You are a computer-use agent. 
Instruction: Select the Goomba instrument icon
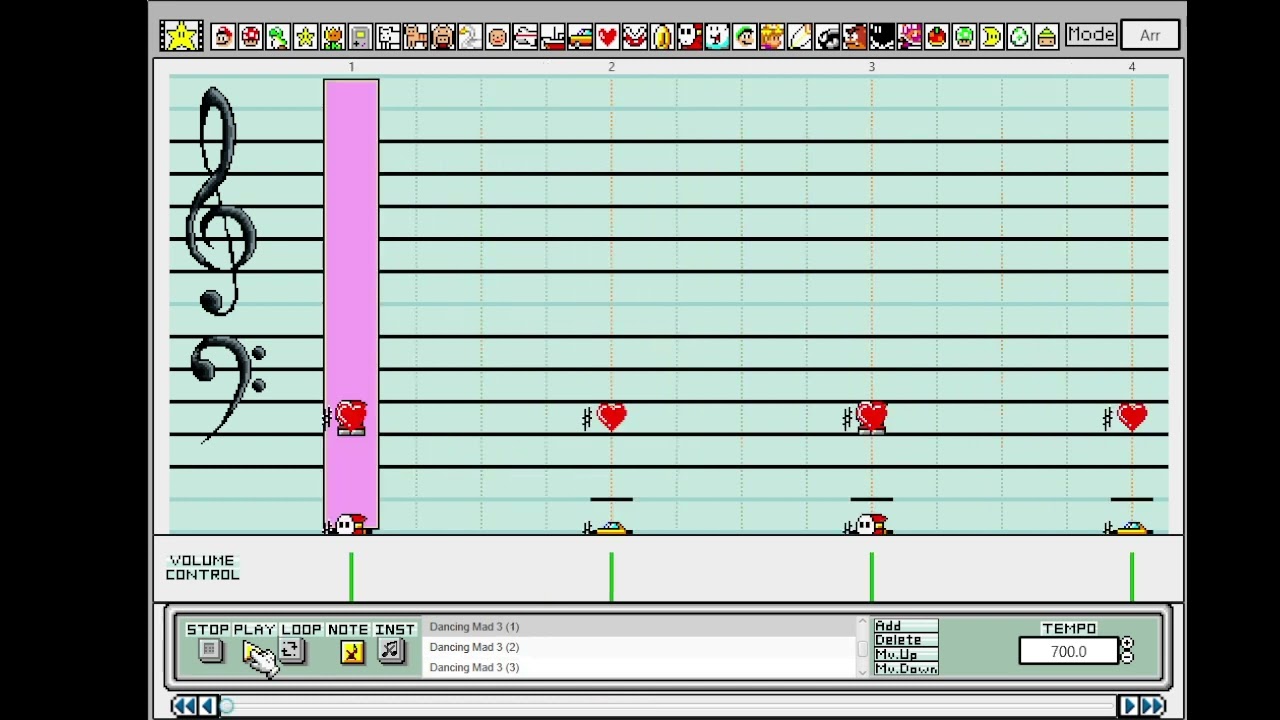point(855,37)
